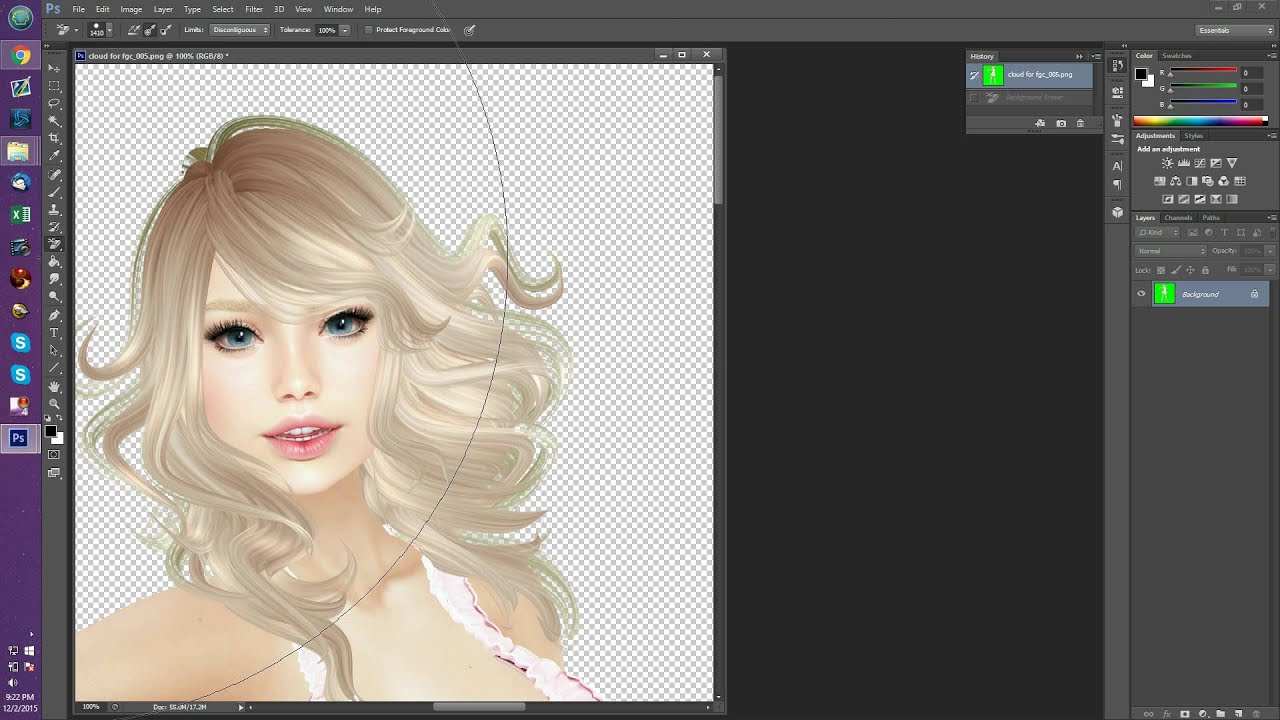
Task: Select the Paint Bucket tool
Action: (54, 262)
